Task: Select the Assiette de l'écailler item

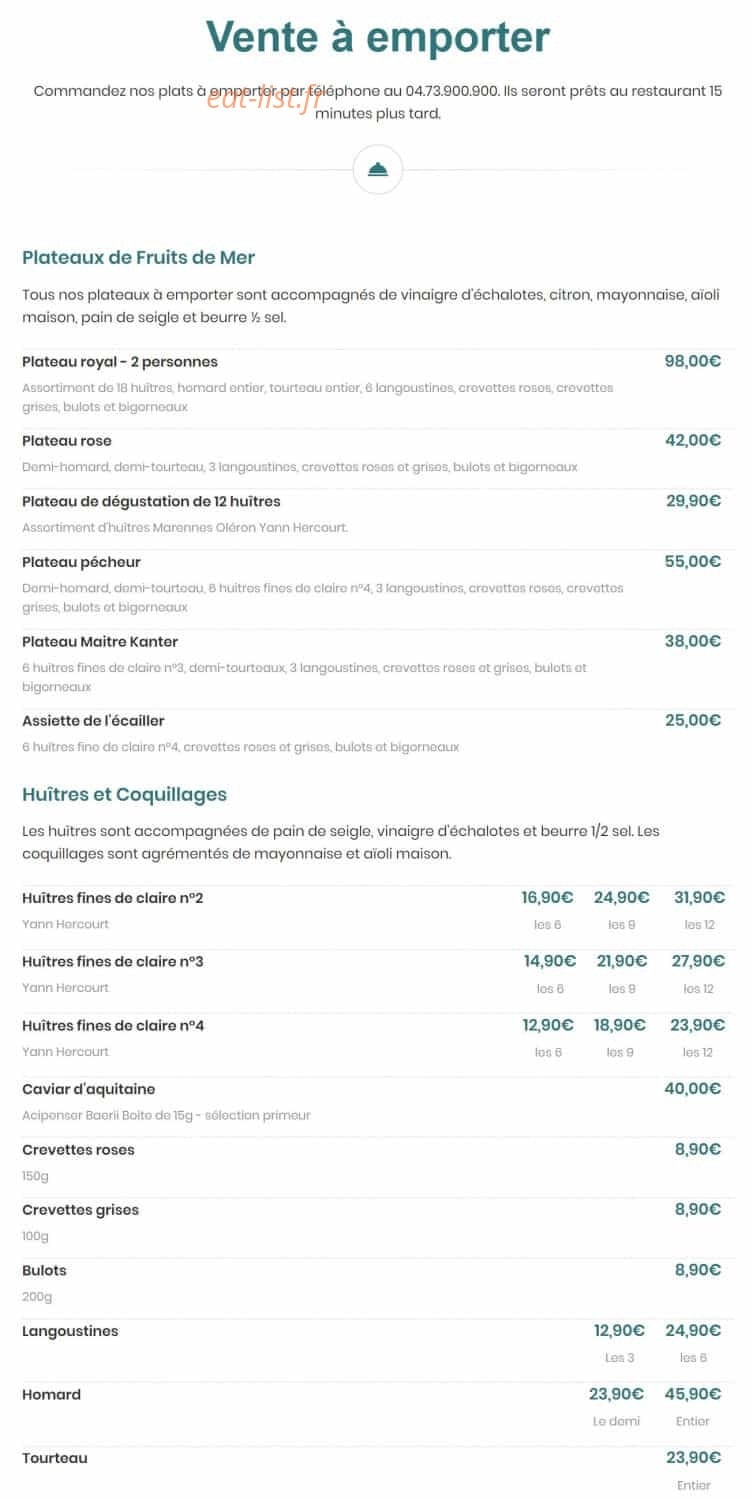Action: click(x=93, y=720)
